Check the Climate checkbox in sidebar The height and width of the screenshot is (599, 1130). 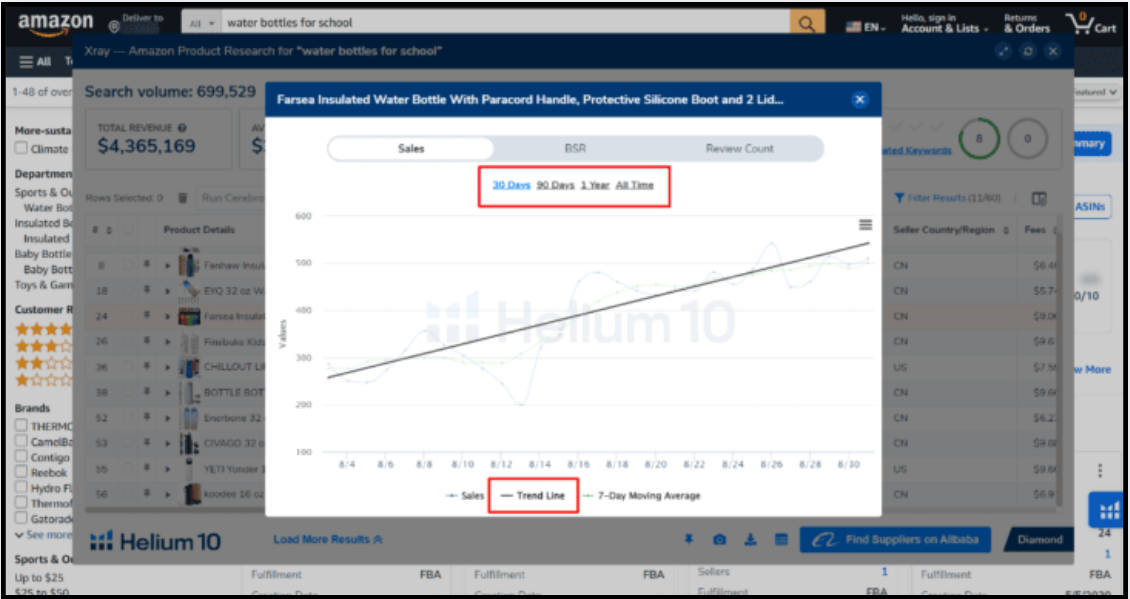22,149
